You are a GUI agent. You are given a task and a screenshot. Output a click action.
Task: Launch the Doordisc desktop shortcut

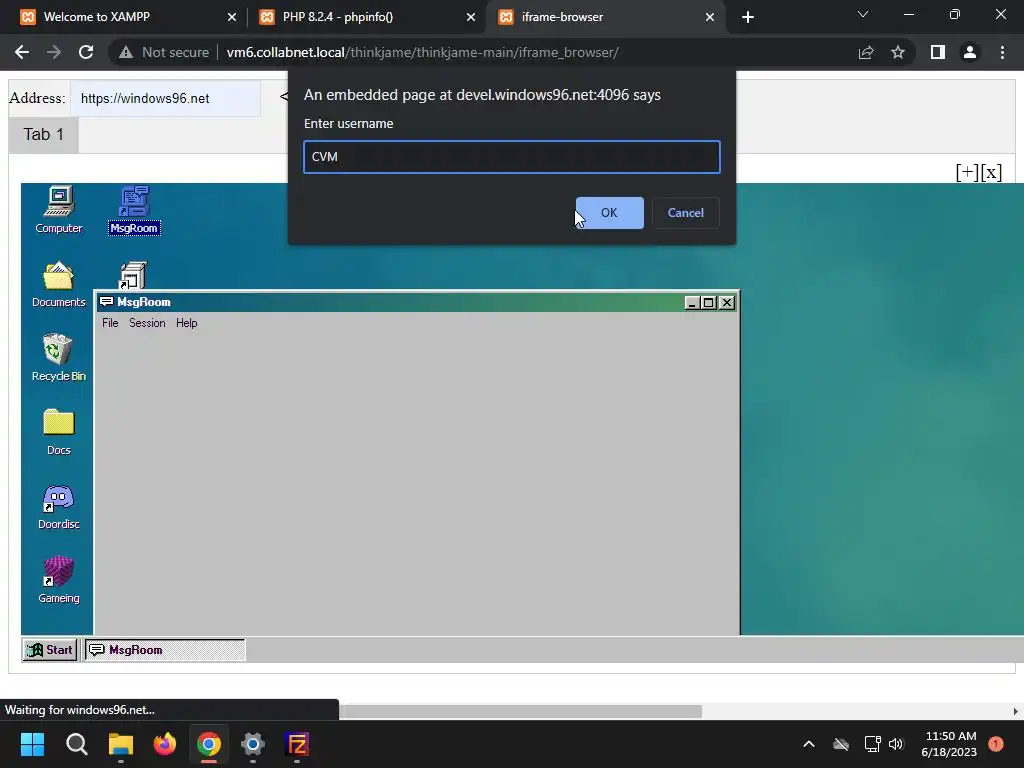(x=59, y=507)
